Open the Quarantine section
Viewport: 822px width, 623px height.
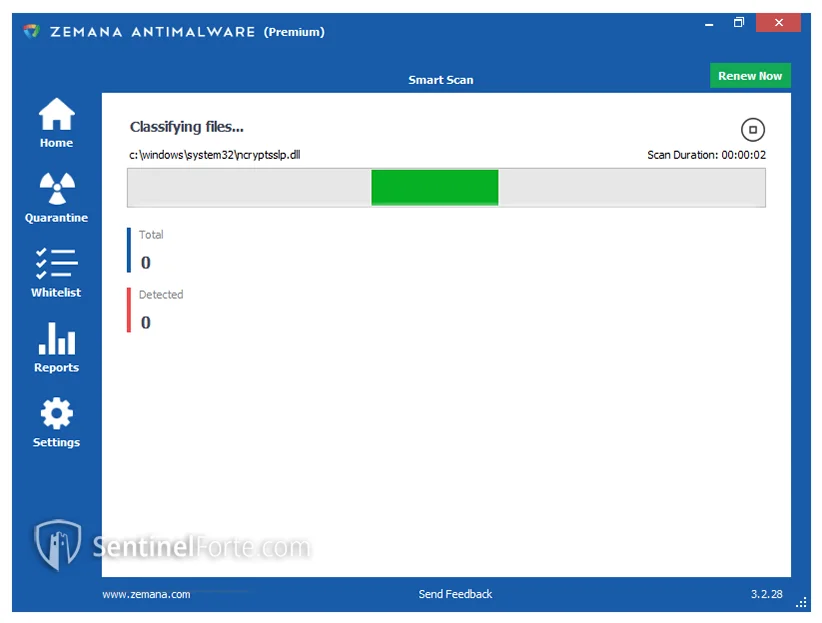coord(56,198)
